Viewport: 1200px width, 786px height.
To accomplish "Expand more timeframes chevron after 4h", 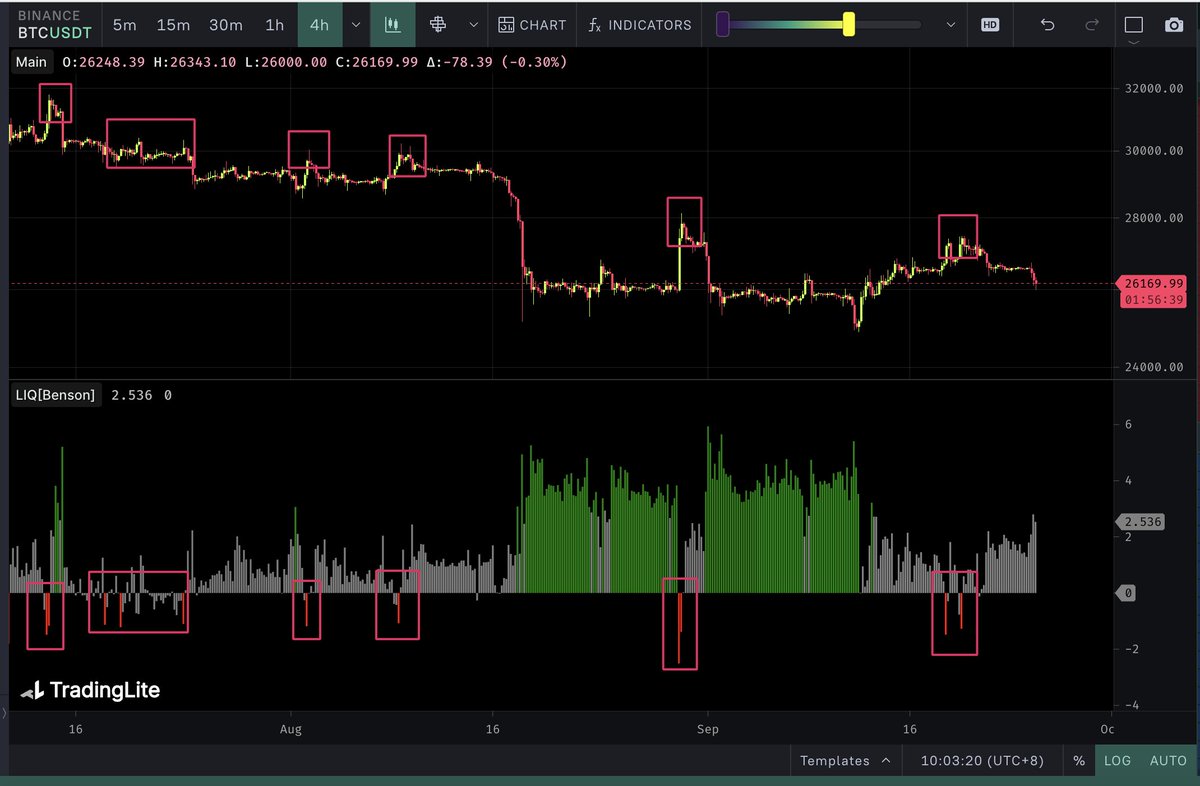I will 356,25.
